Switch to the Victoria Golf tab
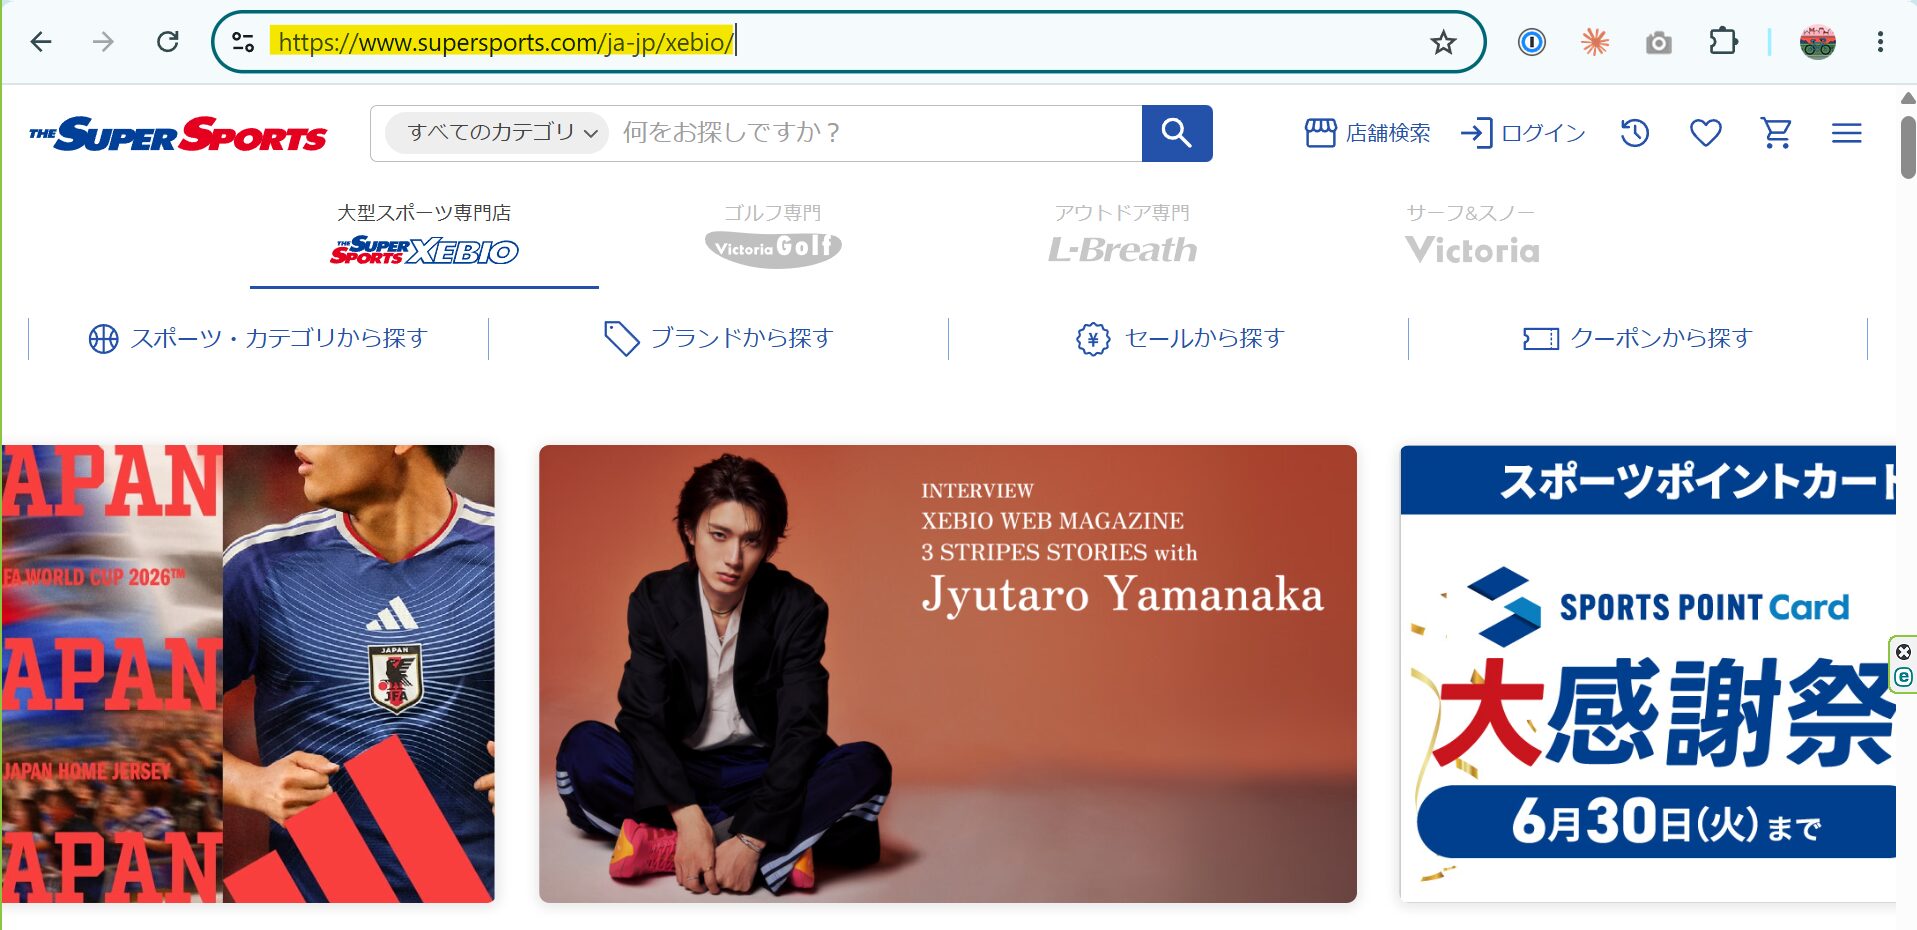The image size is (1917, 930). point(773,236)
